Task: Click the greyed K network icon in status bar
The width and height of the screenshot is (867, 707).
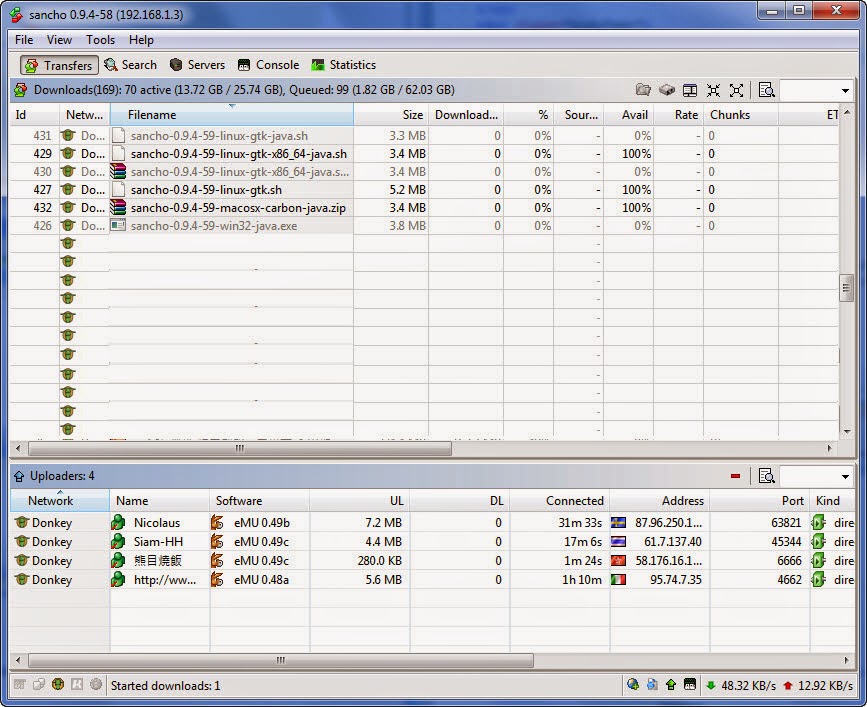Action: coord(77,684)
